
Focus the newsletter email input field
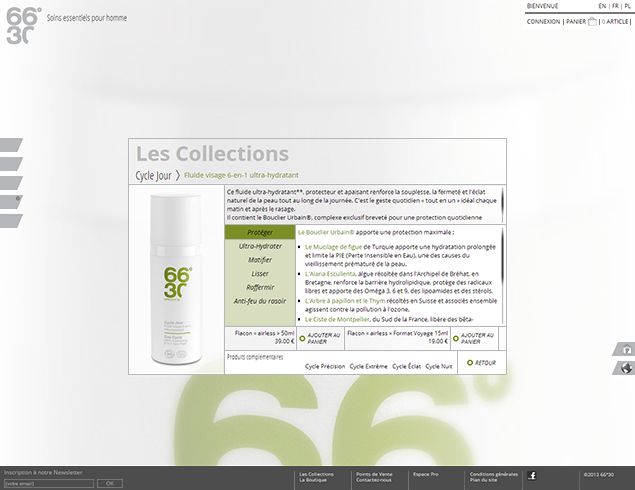[49, 484]
